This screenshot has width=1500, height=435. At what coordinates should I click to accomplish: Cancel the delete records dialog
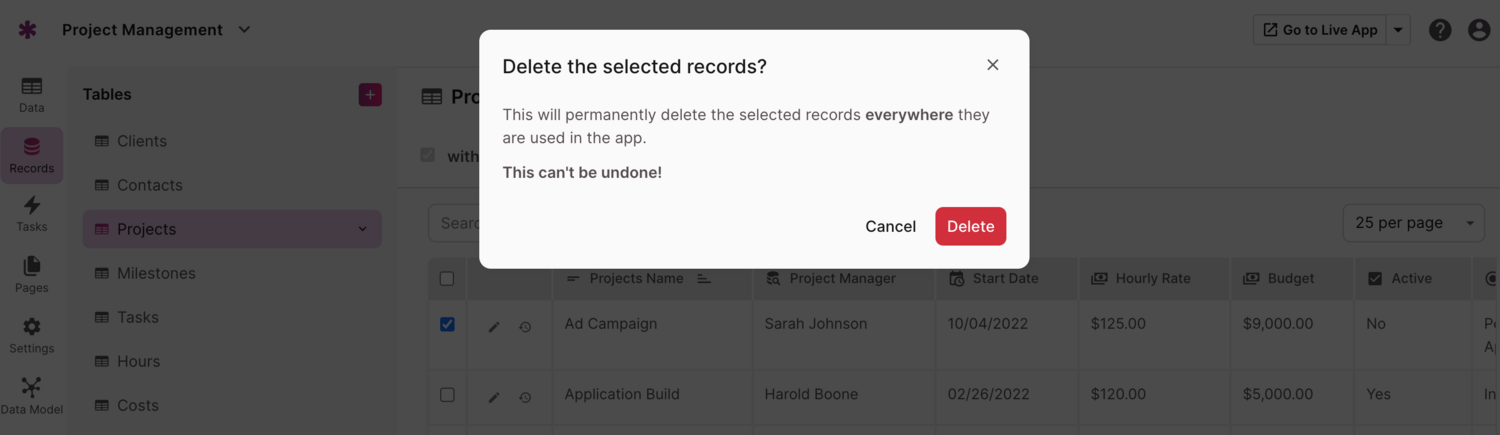tap(890, 226)
